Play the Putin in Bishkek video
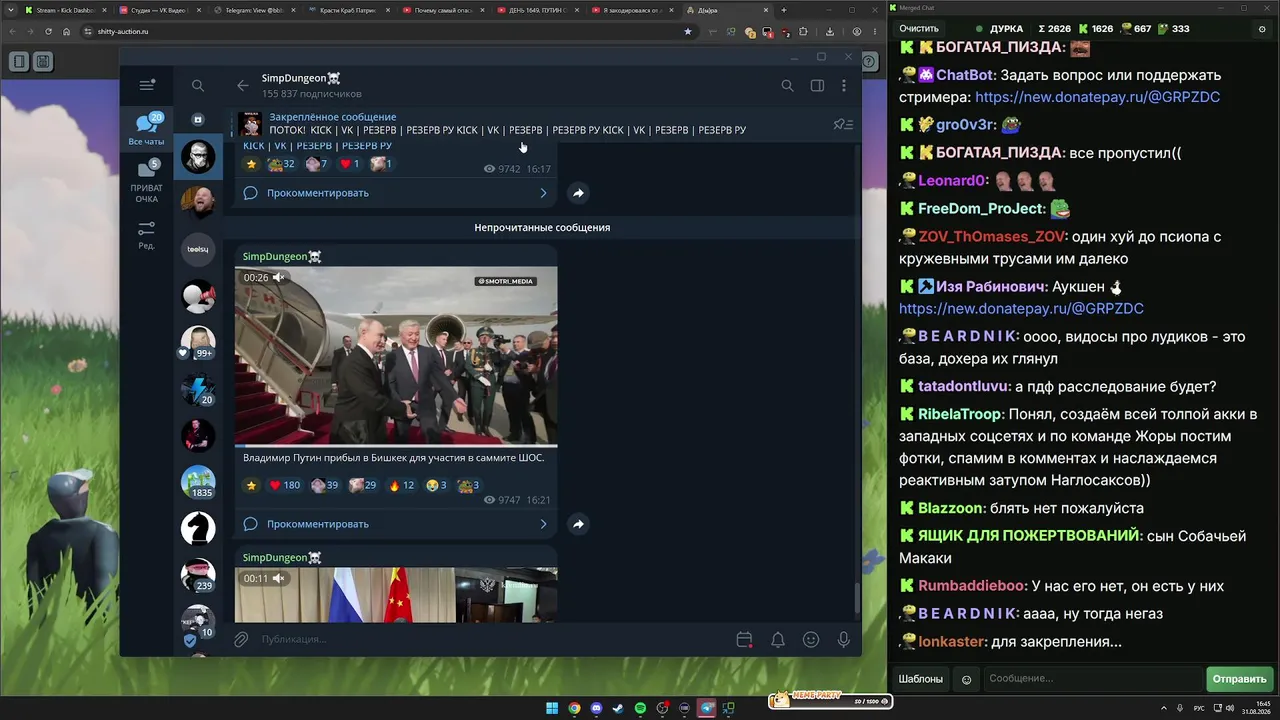1280x720 pixels. 396,355
